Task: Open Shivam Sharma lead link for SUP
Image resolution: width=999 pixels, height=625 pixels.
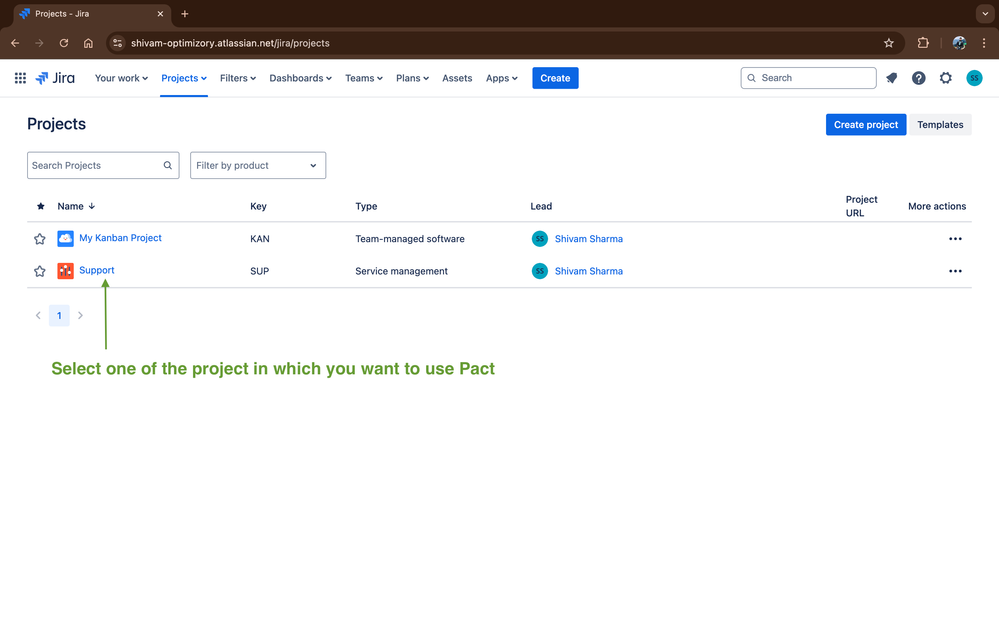Action: [589, 271]
